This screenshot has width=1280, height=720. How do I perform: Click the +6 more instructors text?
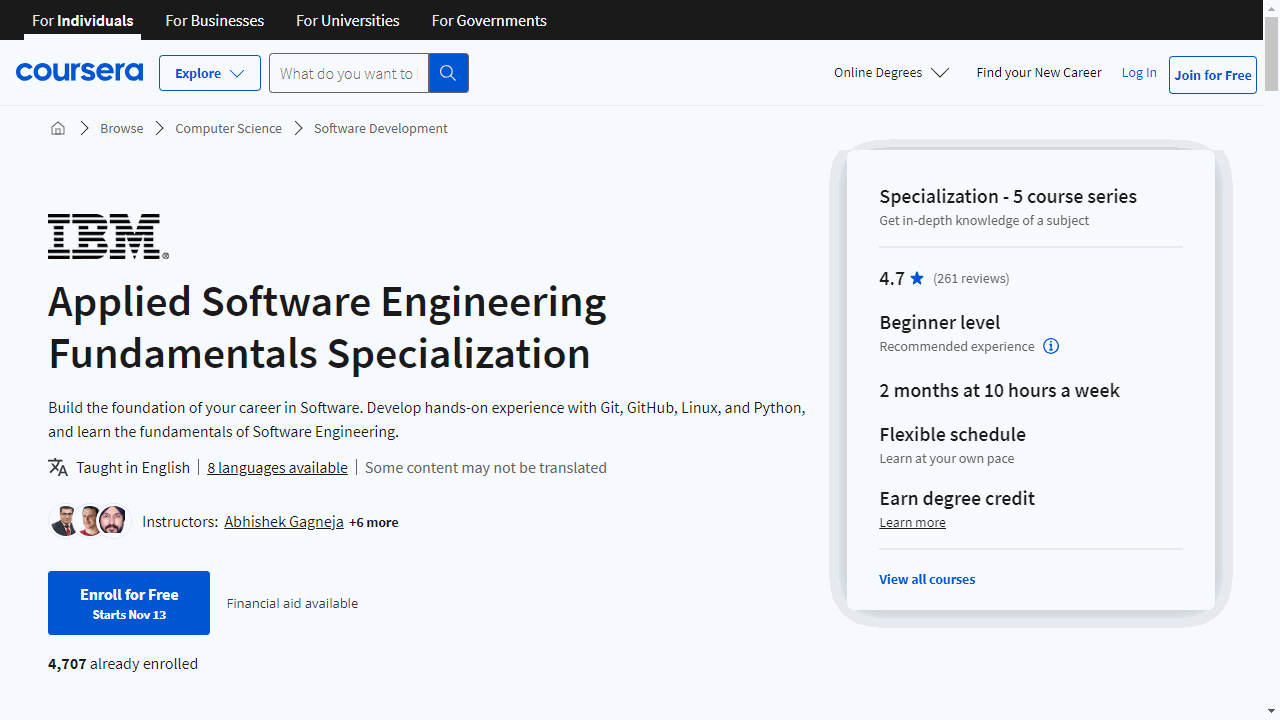[374, 522]
